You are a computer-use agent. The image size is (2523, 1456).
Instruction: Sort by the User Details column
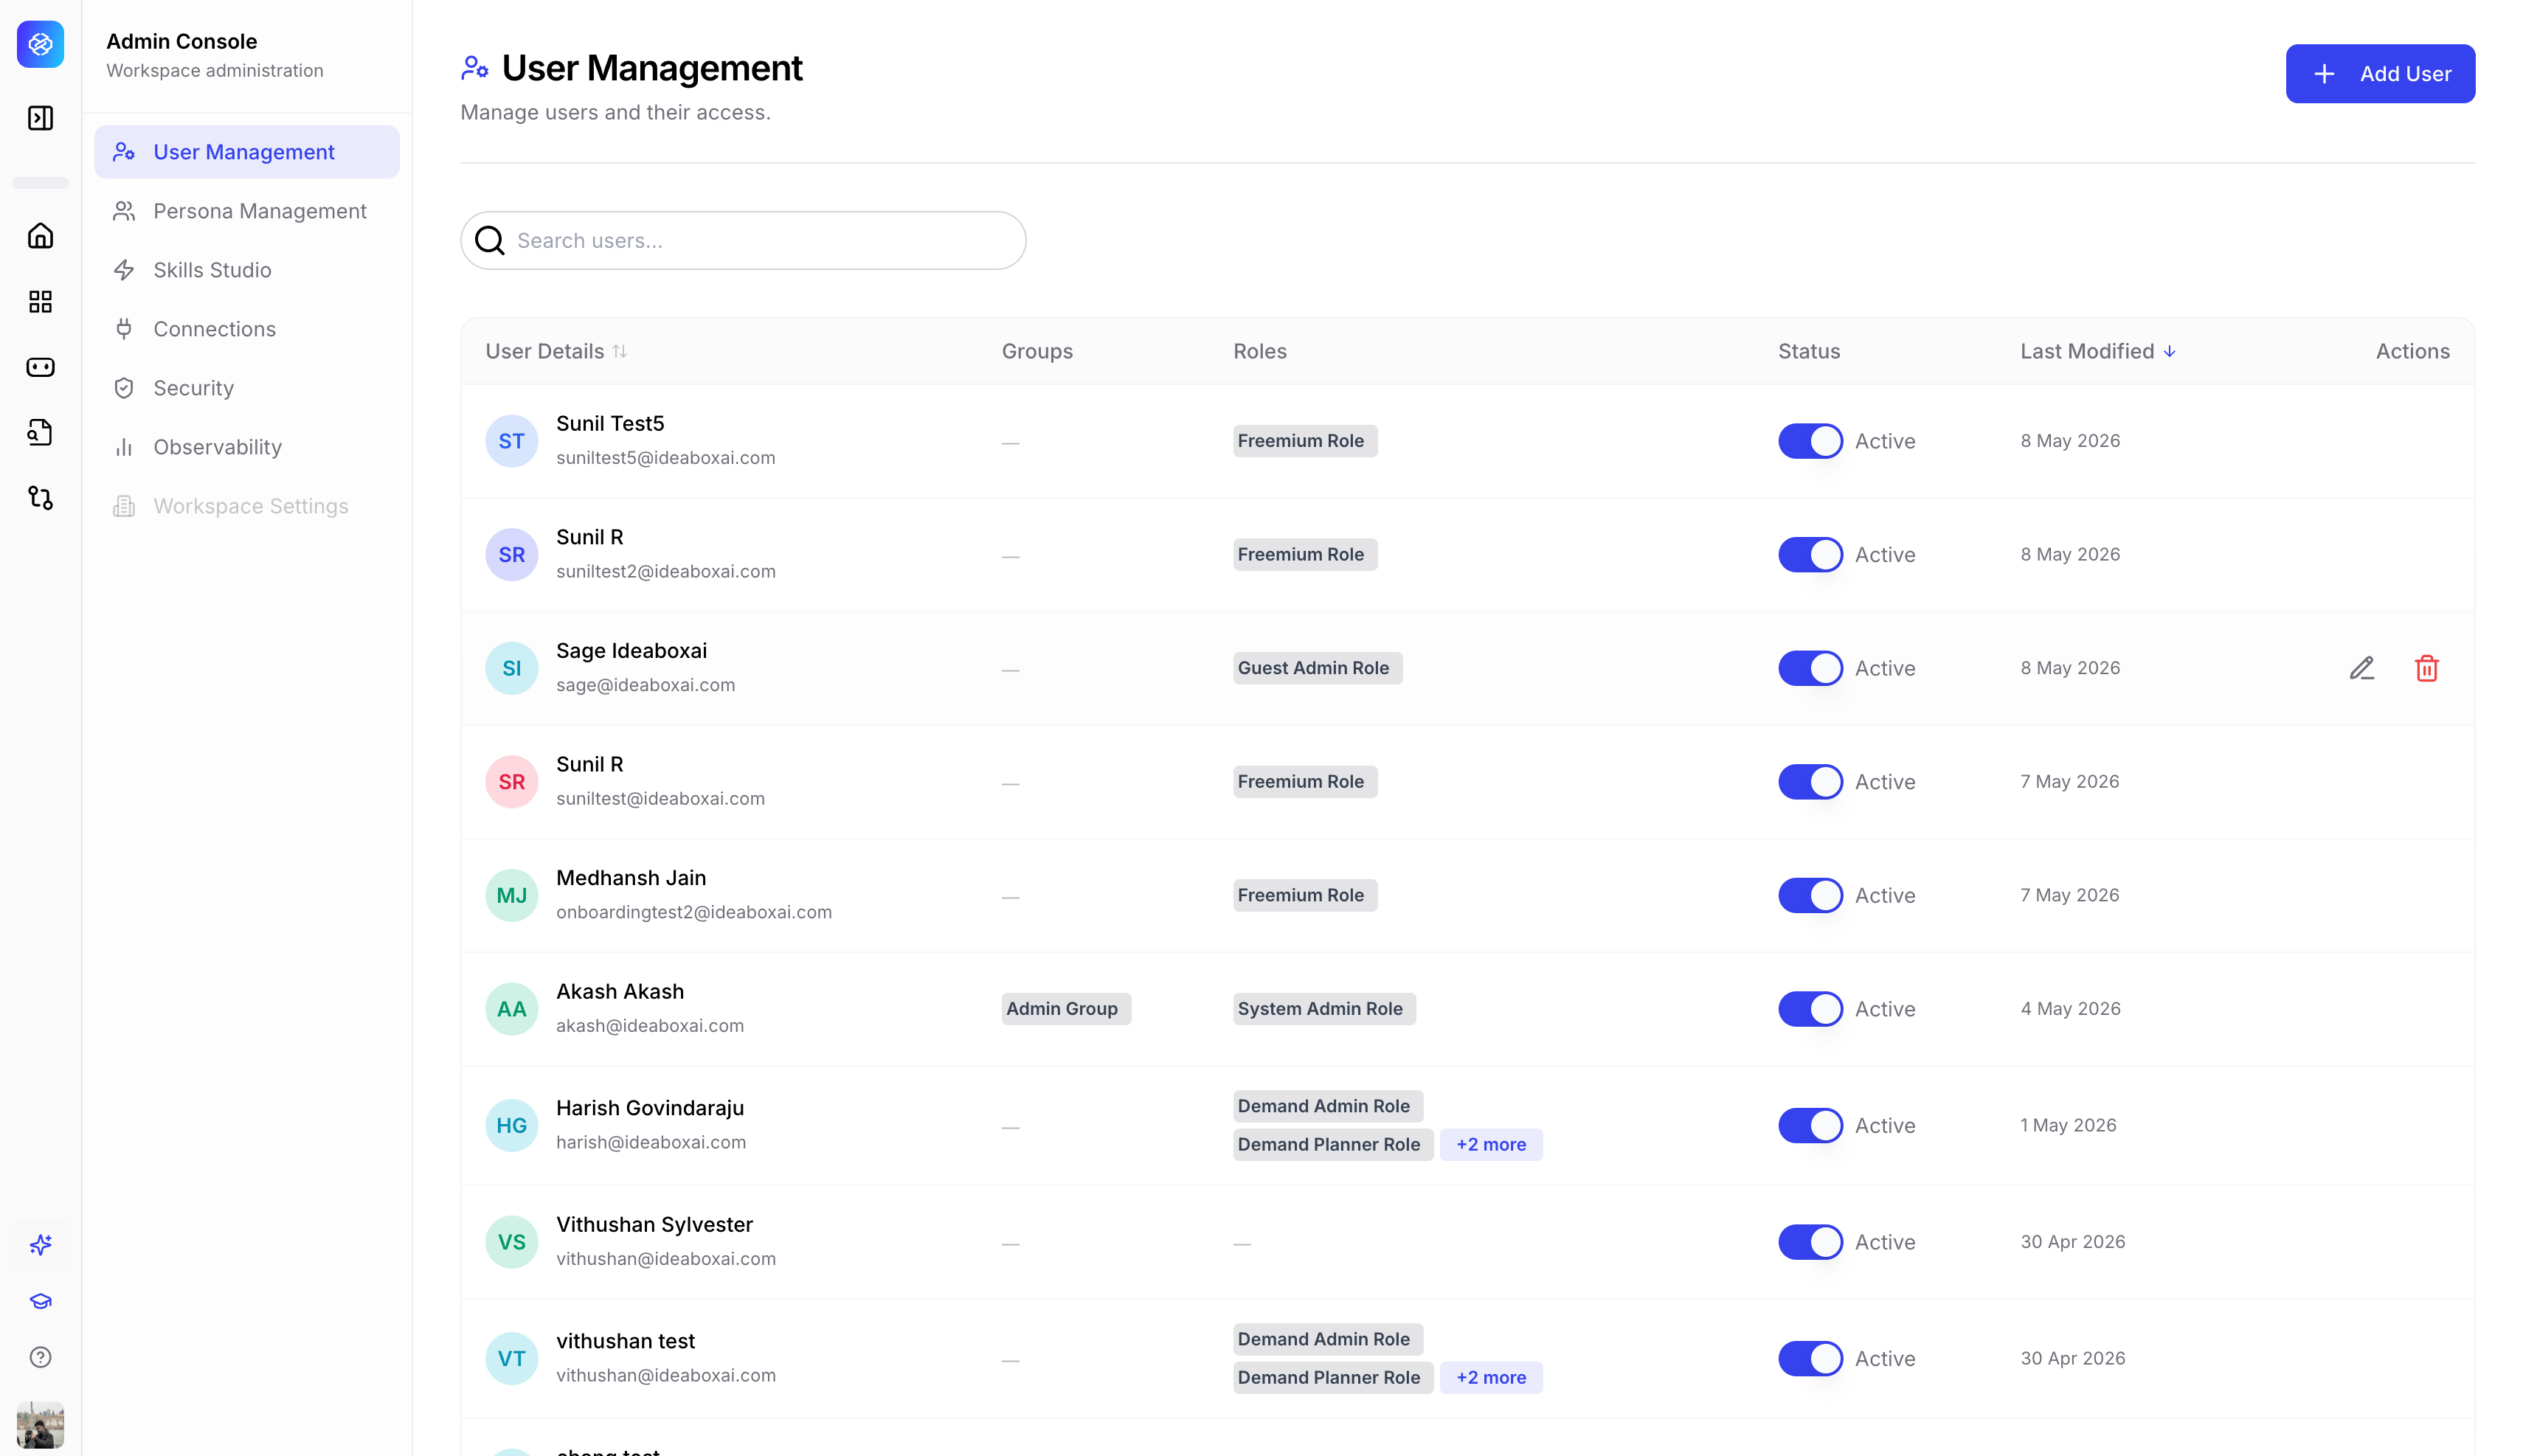tap(556, 351)
